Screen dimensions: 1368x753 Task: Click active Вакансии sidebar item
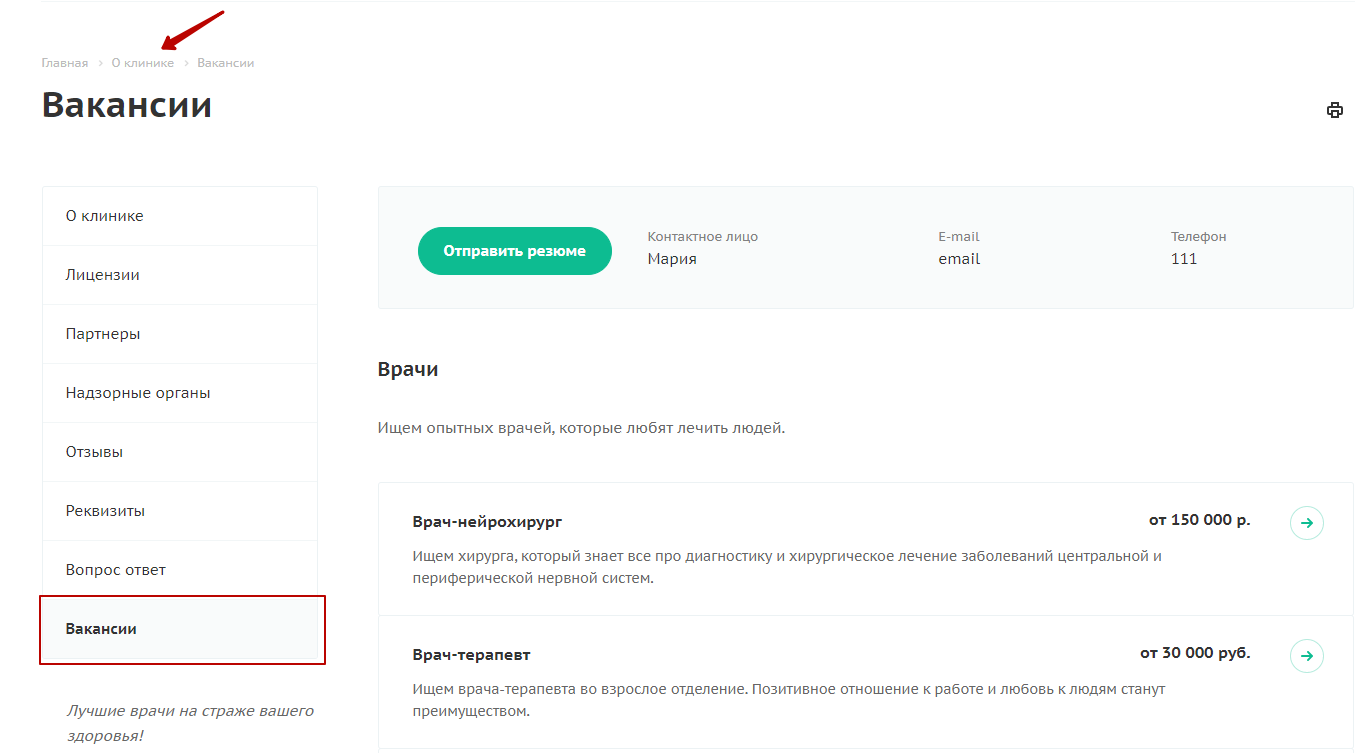point(180,629)
